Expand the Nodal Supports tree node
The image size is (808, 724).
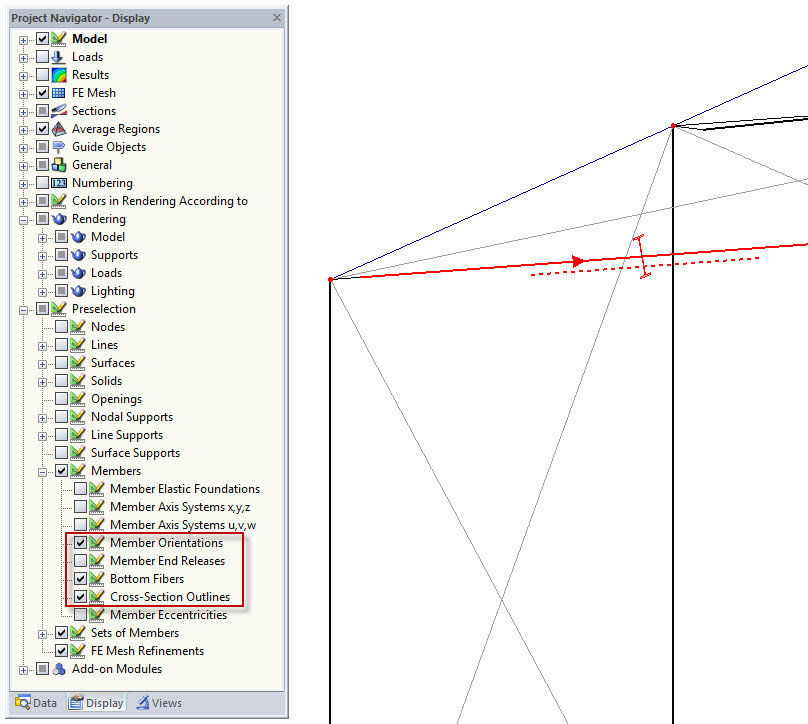(42, 418)
